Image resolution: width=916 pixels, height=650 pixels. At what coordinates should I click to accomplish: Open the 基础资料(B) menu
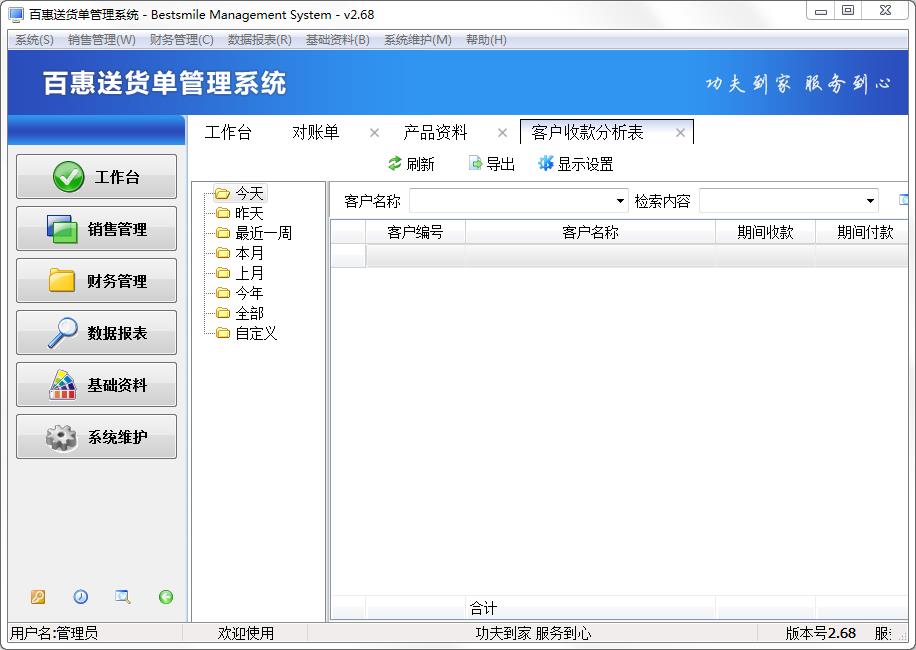click(337, 40)
